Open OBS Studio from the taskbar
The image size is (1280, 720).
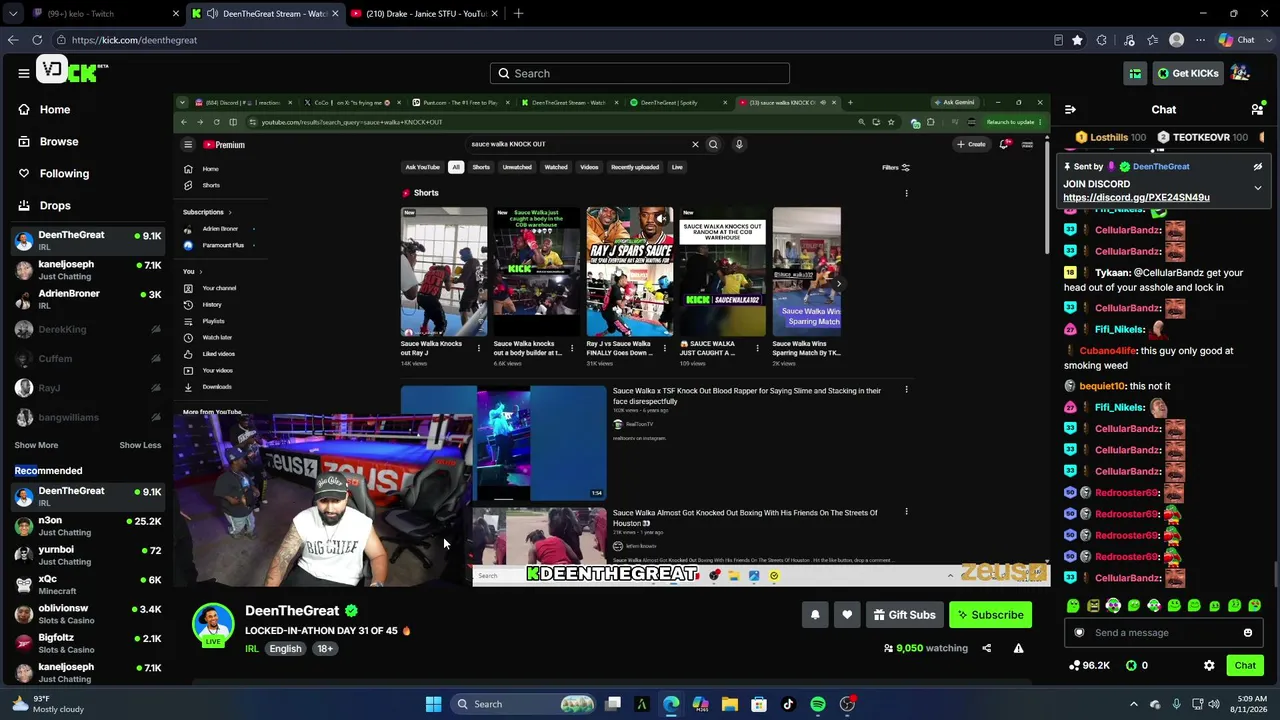tap(847, 704)
